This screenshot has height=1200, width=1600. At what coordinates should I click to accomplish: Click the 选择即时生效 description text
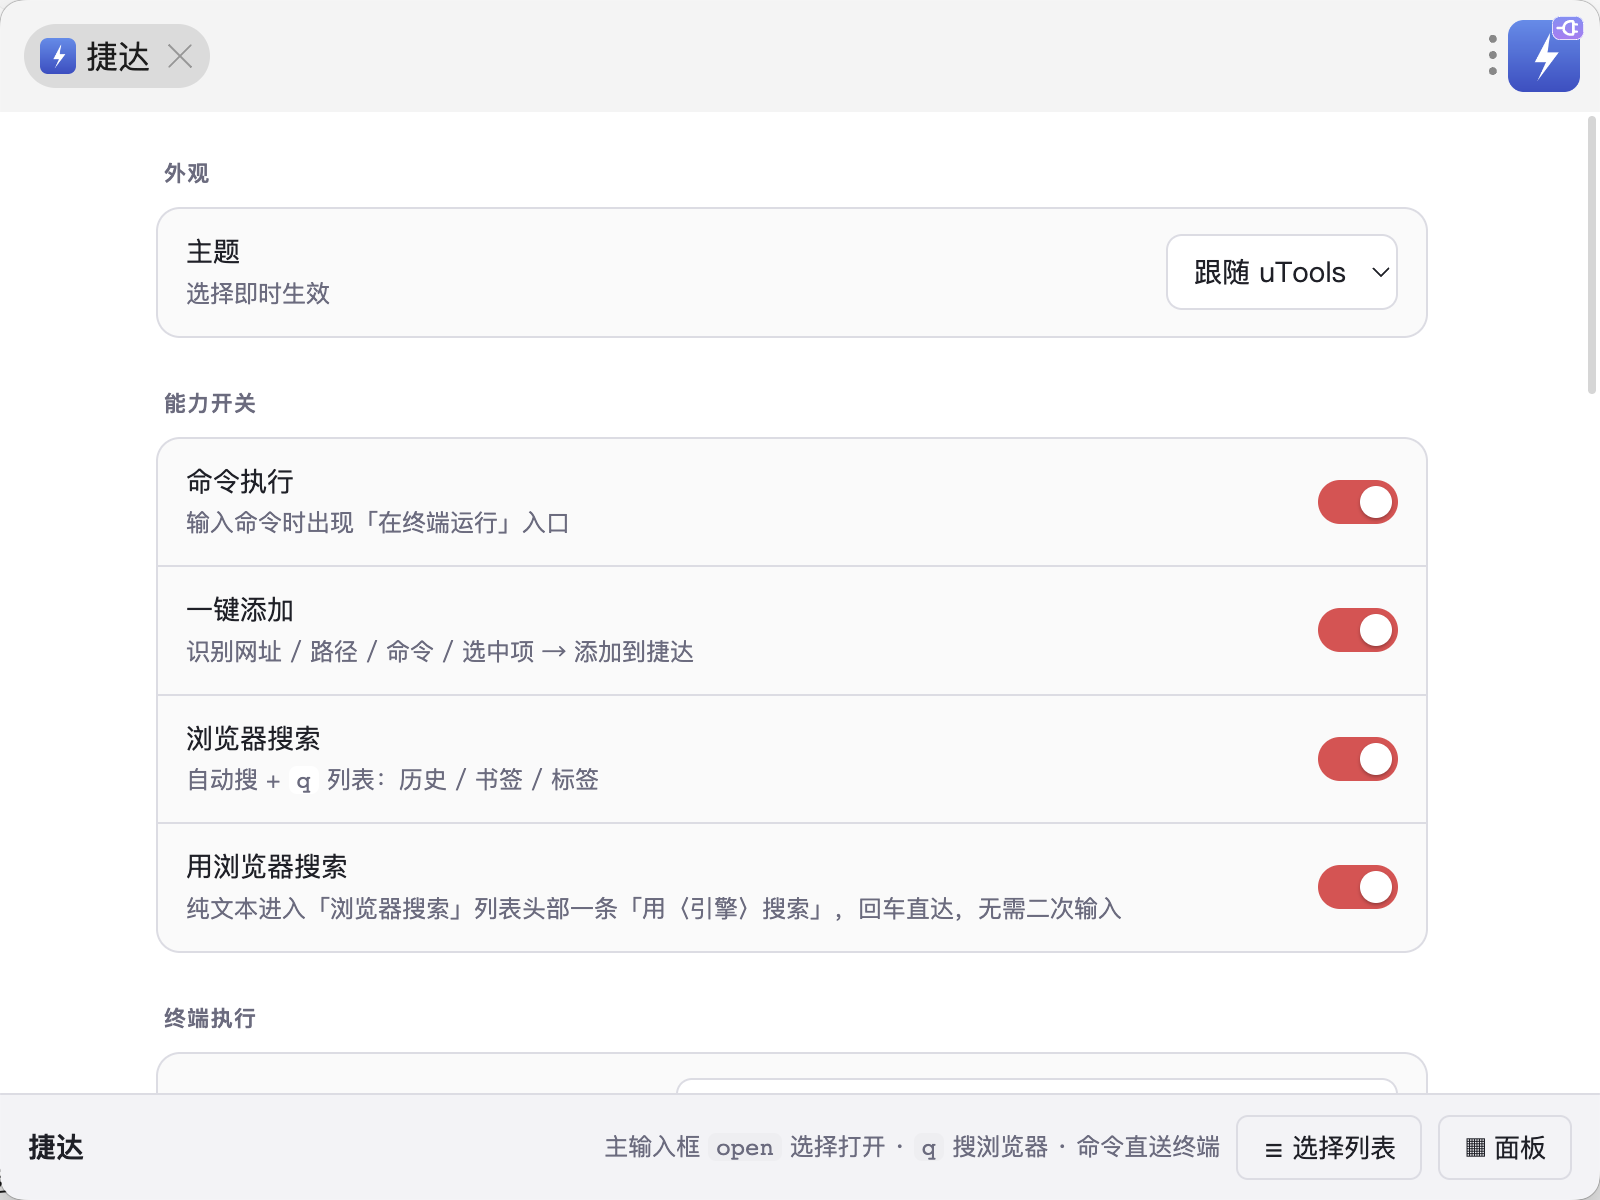pos(258,294)
